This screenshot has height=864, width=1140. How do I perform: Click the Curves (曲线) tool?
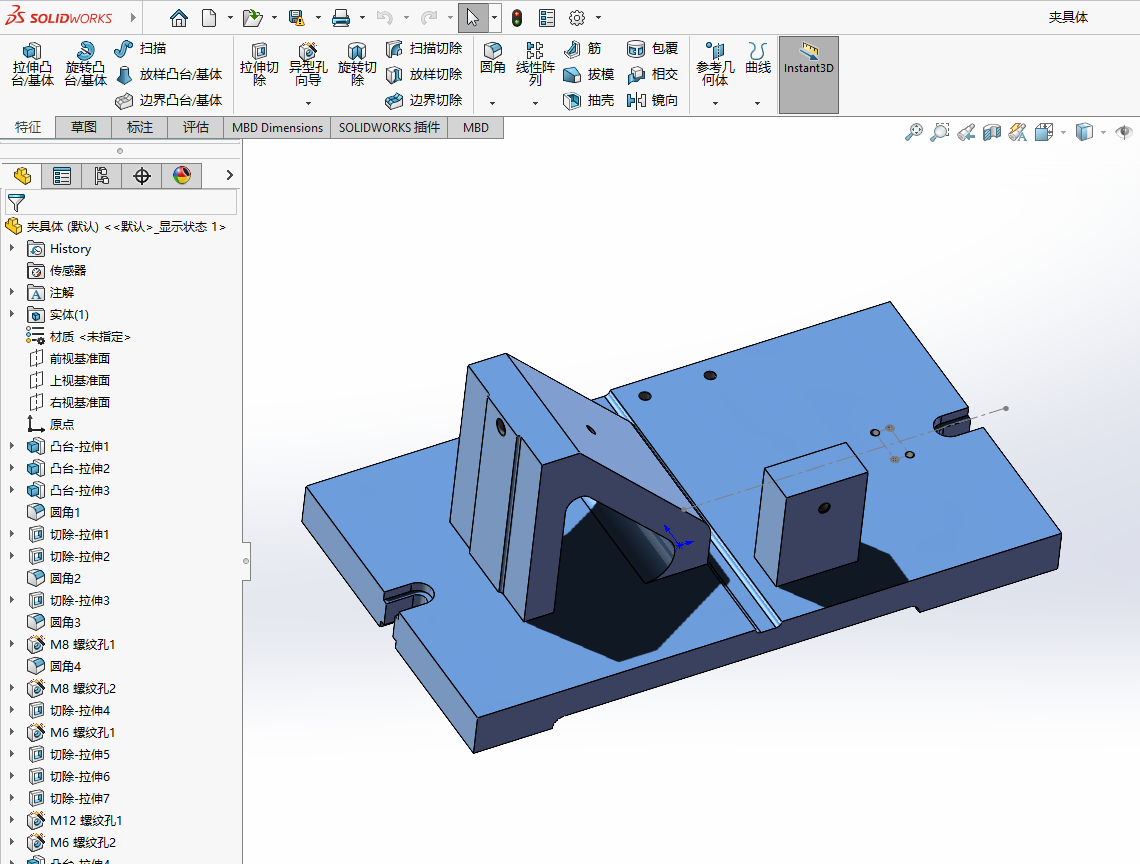click(758, 58)
